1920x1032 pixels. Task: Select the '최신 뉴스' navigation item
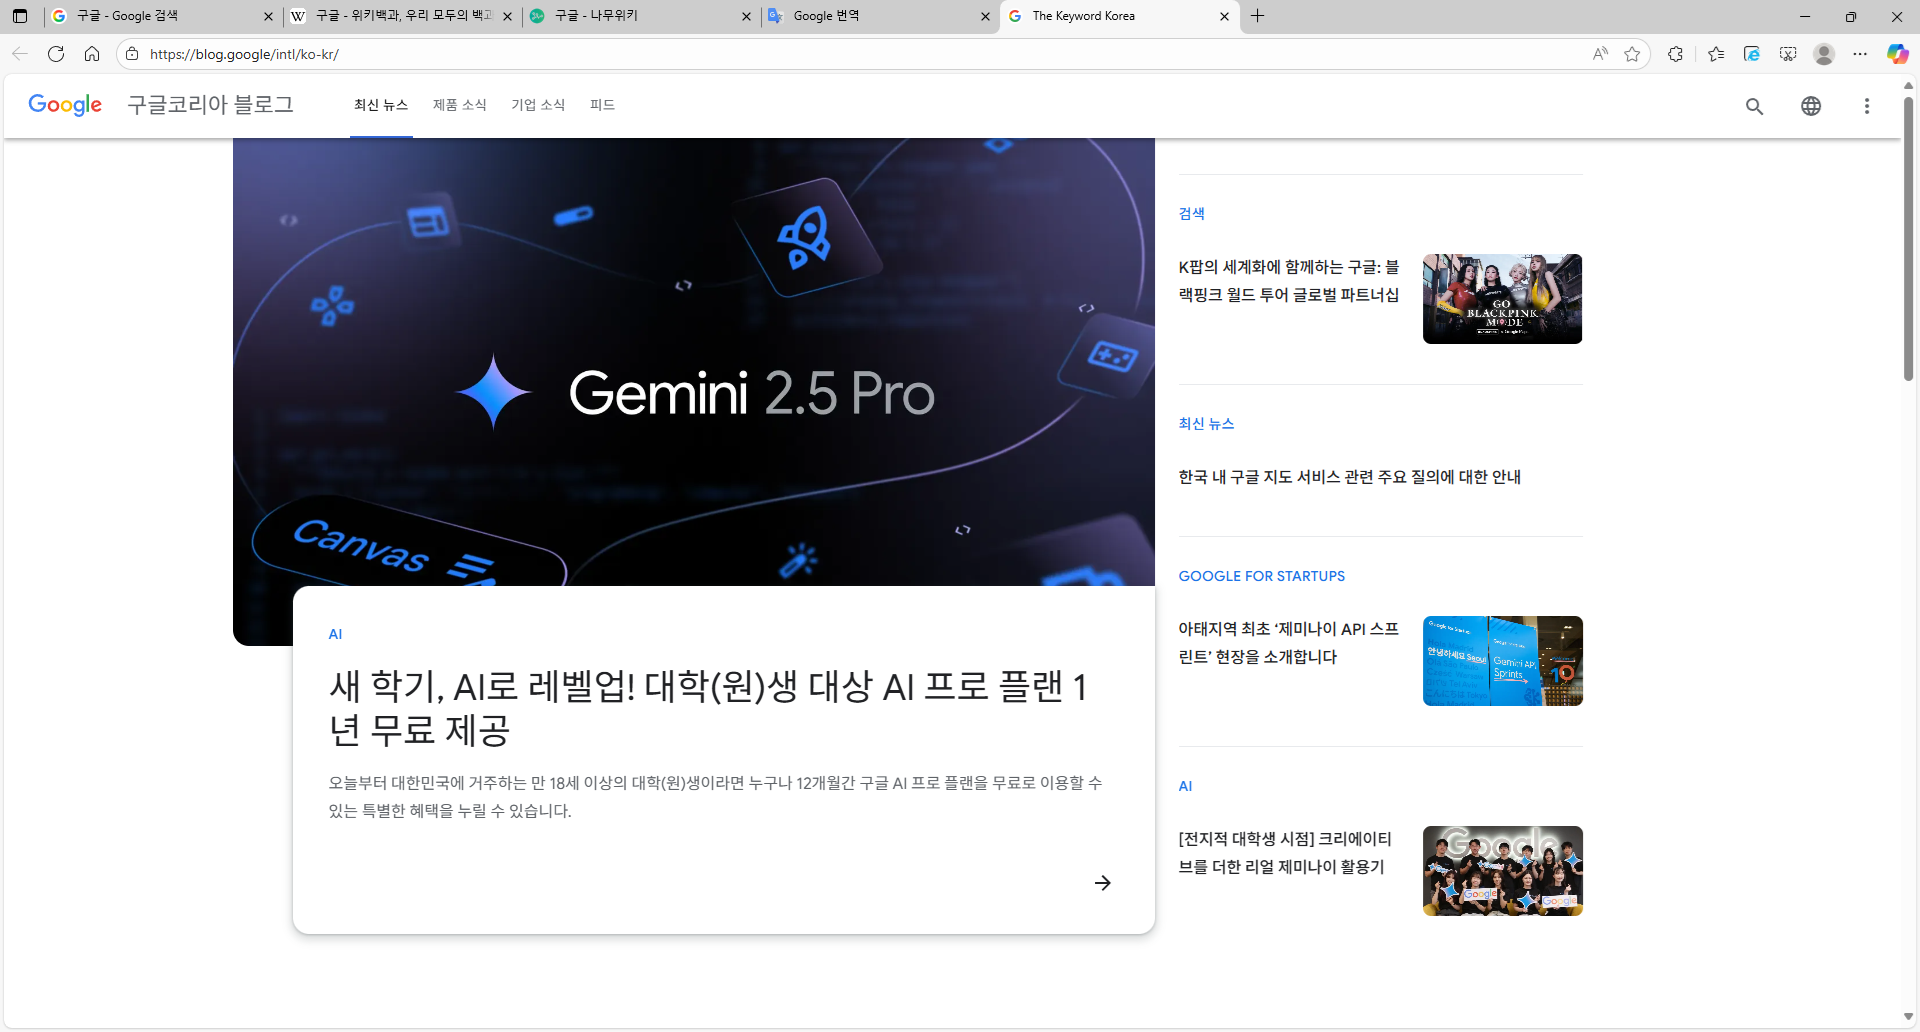381,105
